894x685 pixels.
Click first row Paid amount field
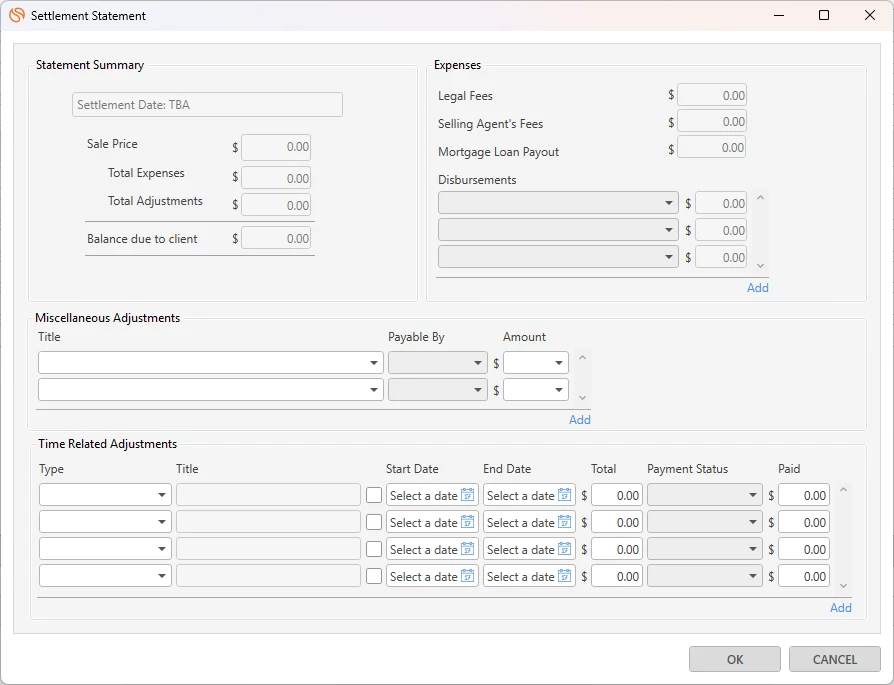[x=804, y=495]
